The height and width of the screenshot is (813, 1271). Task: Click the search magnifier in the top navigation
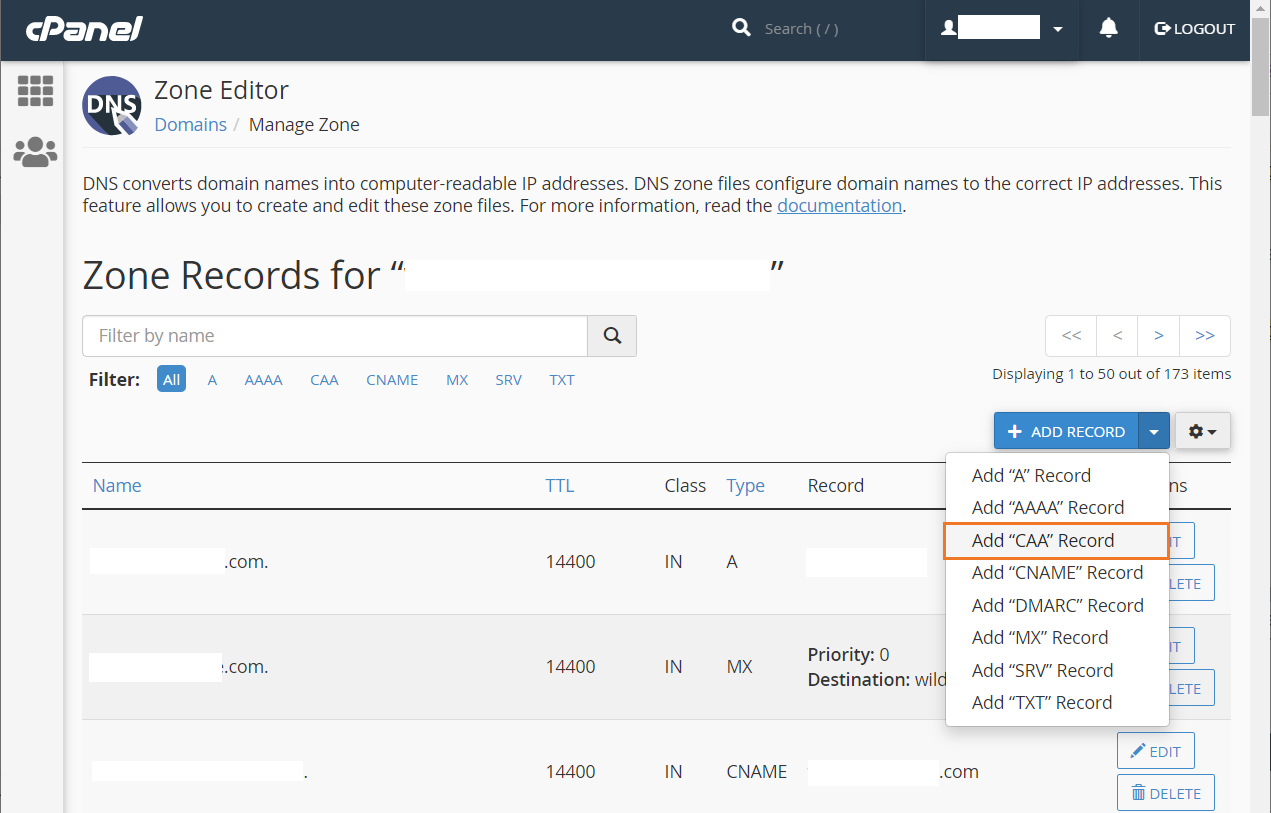[x=741, y=28]
